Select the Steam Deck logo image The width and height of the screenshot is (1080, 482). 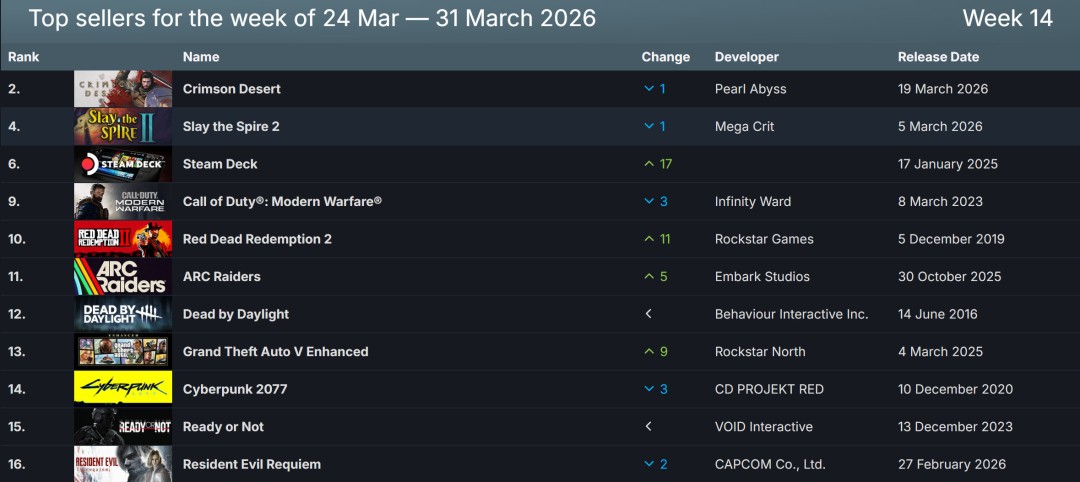click(x=123, y=164)
